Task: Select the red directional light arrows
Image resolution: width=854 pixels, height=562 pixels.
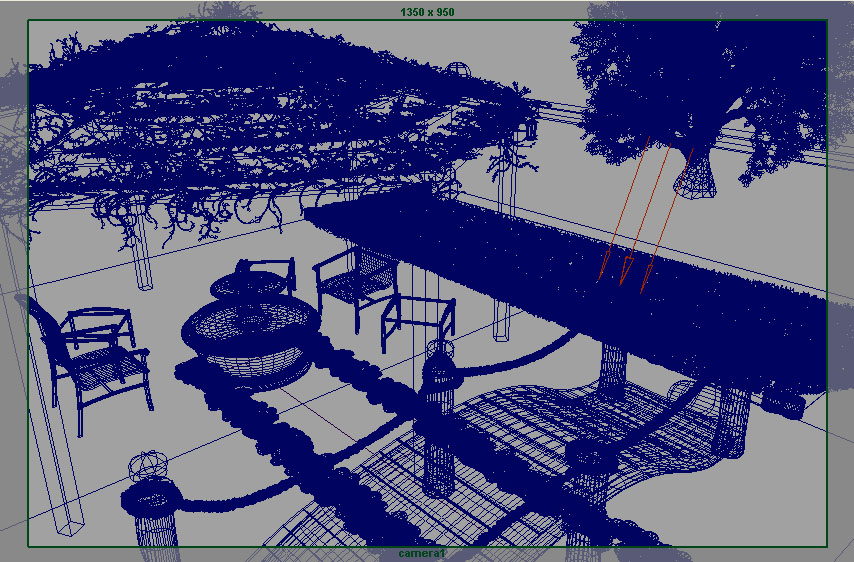Action: click(644, 214)
